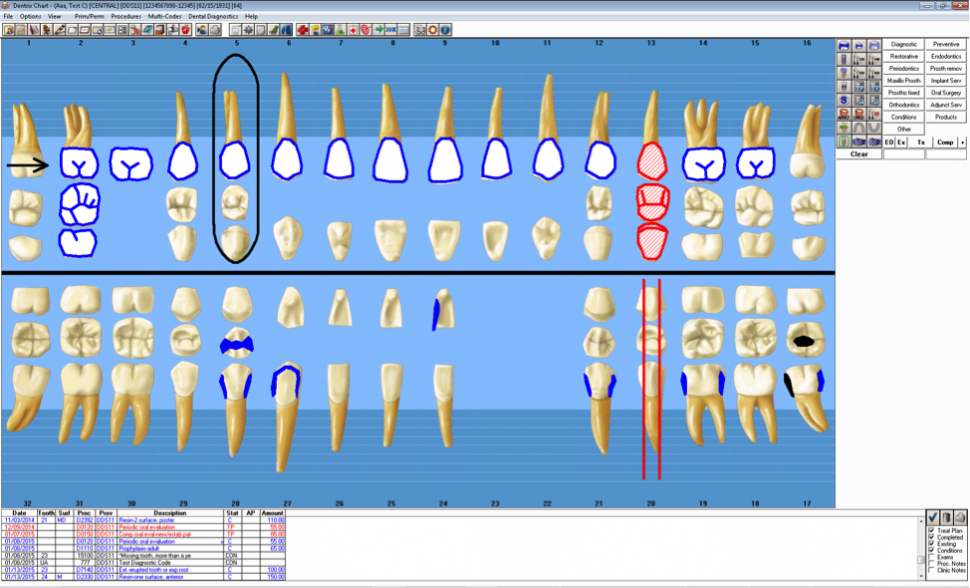The width and height of the screenshot is (970, 588).
Task: Click the blue information icon at toolbar's right end
Action: (x=445, y=29)
